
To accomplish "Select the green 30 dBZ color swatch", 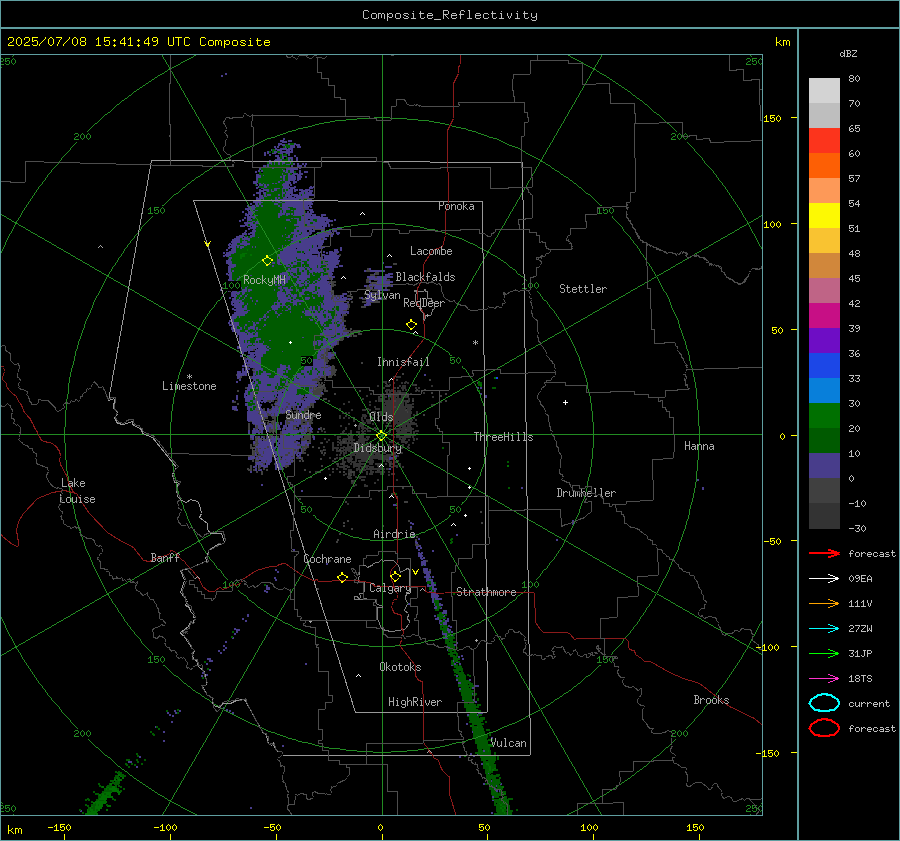I will pos(824,416).
